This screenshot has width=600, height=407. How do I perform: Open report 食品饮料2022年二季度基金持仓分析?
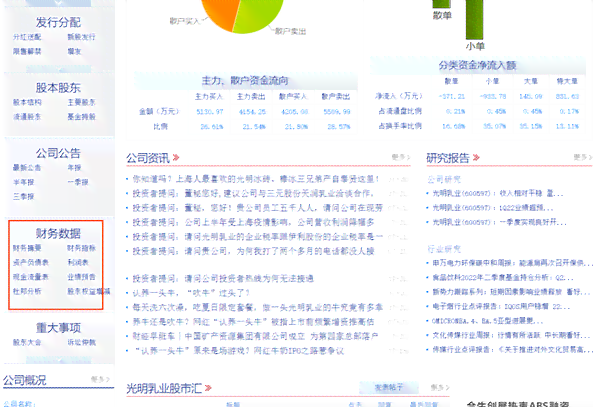(x=503, y=278)
